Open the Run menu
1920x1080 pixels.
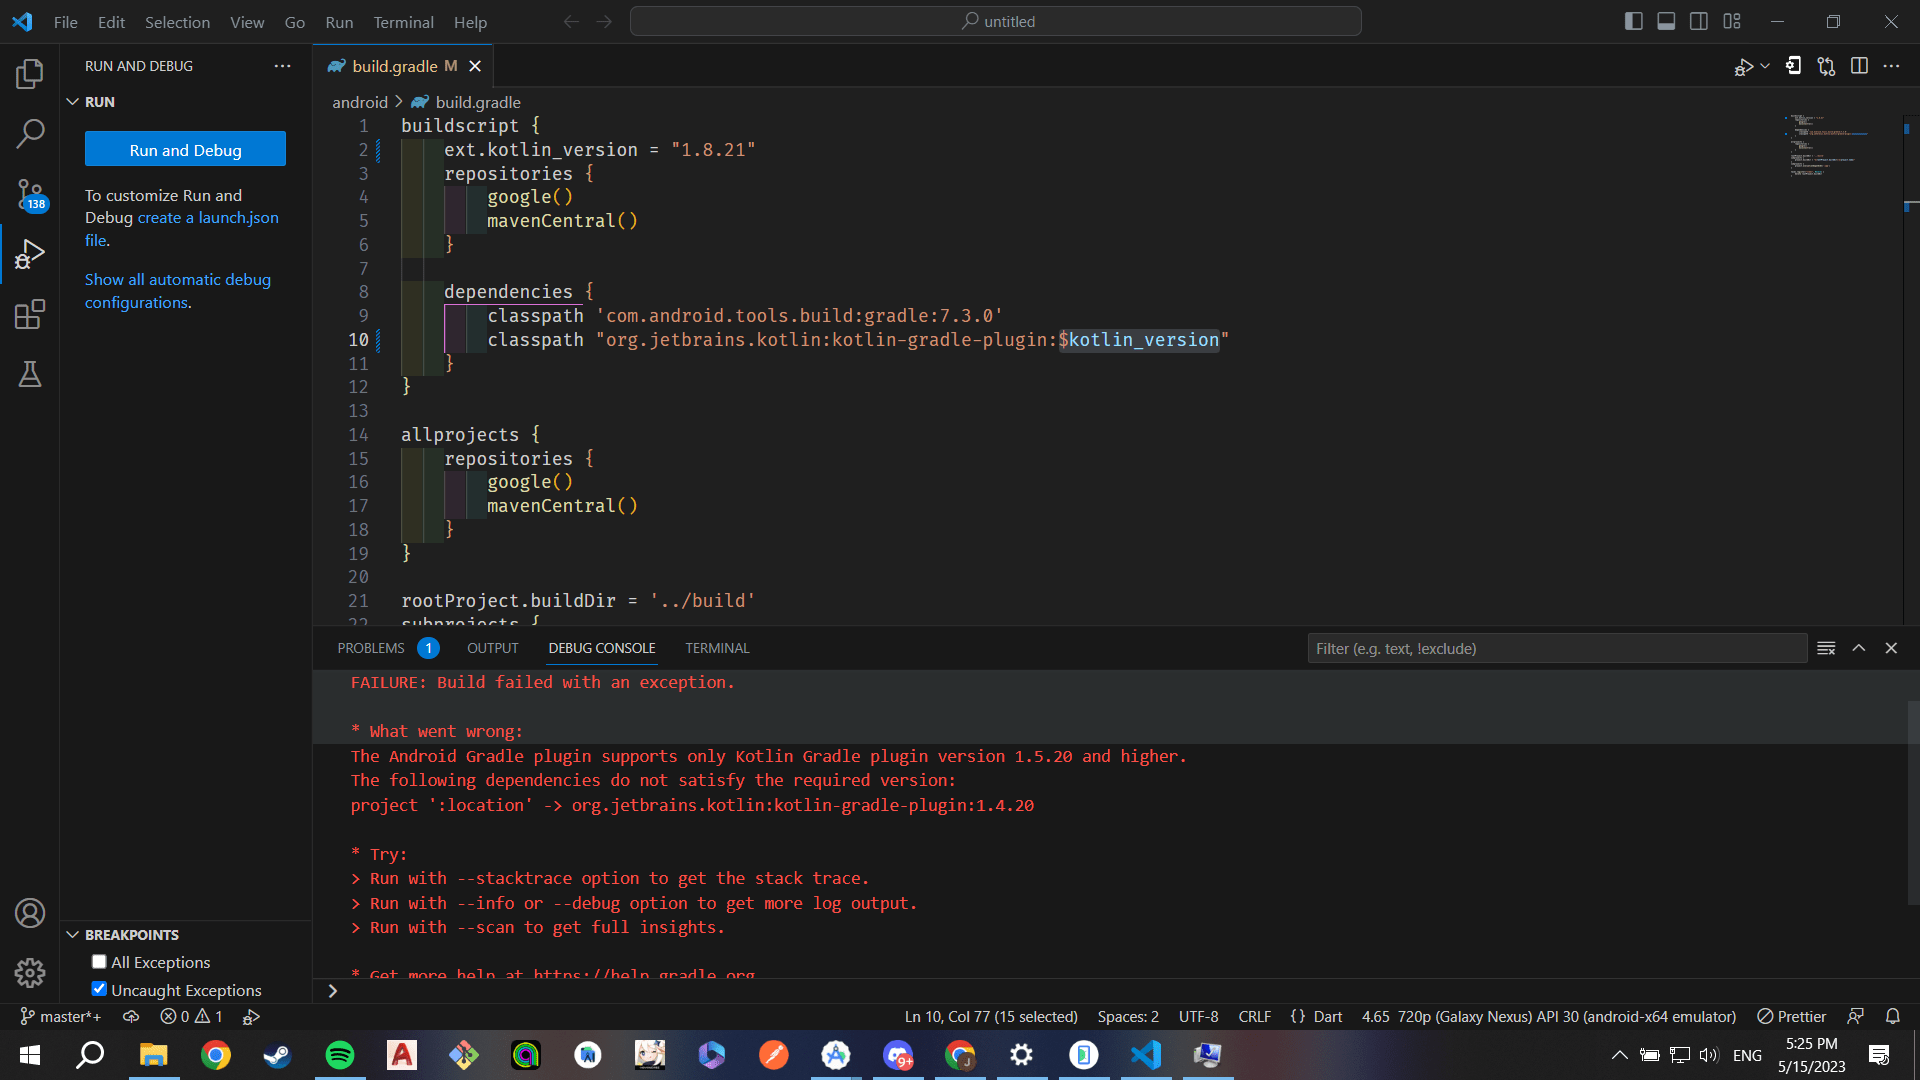click(338, 22)
